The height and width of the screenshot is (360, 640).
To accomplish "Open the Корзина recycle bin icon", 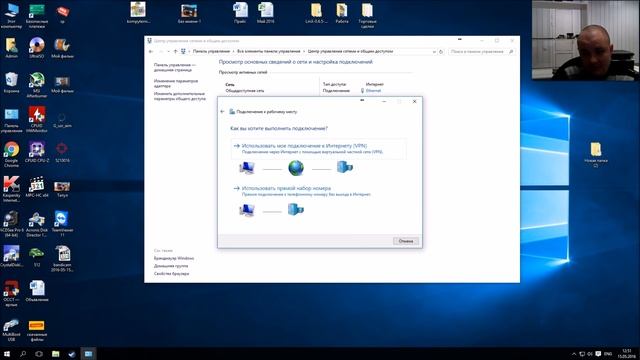I will pos(11,83).
